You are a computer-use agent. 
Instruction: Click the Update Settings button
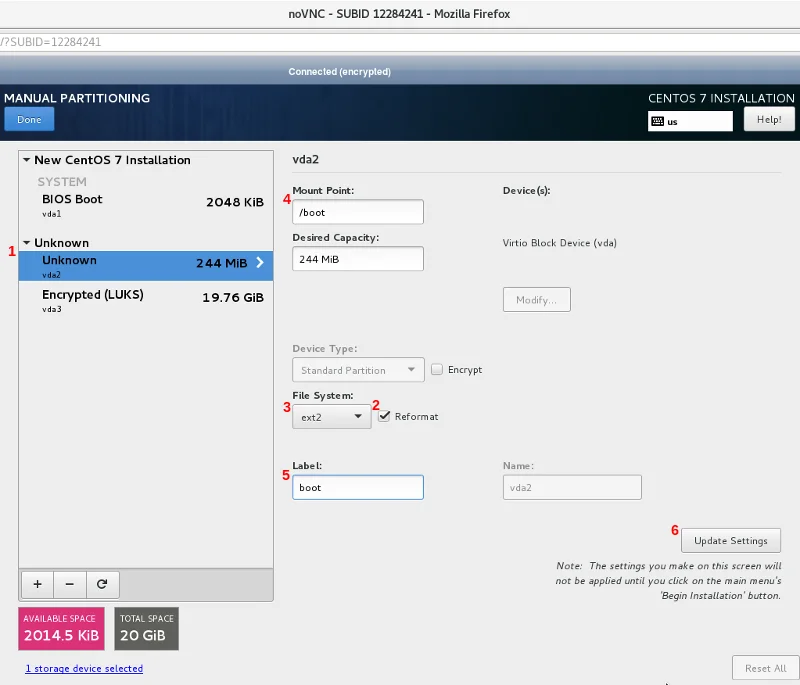tap(730, 541)
